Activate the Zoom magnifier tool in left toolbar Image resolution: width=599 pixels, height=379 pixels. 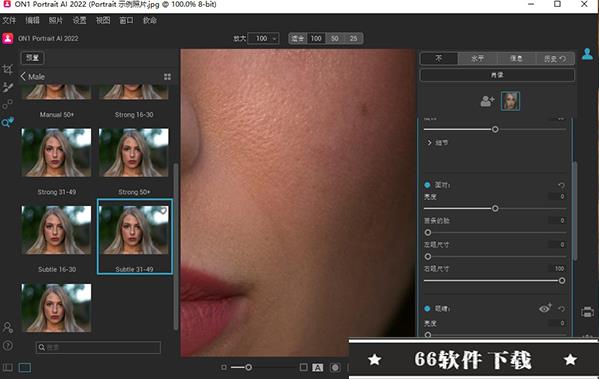pos(8,122)
